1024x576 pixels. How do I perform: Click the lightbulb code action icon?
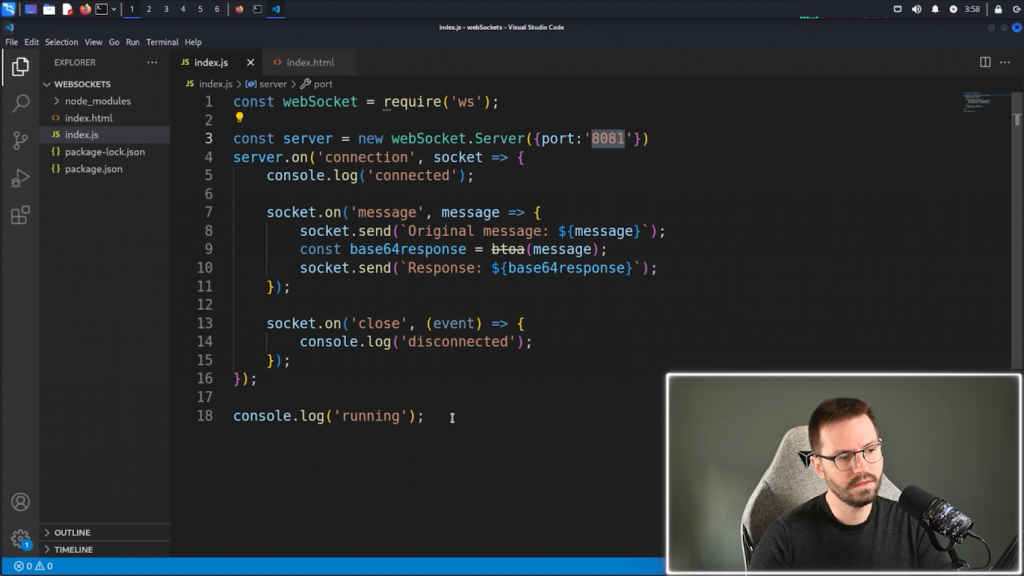[x=240, y=118]
